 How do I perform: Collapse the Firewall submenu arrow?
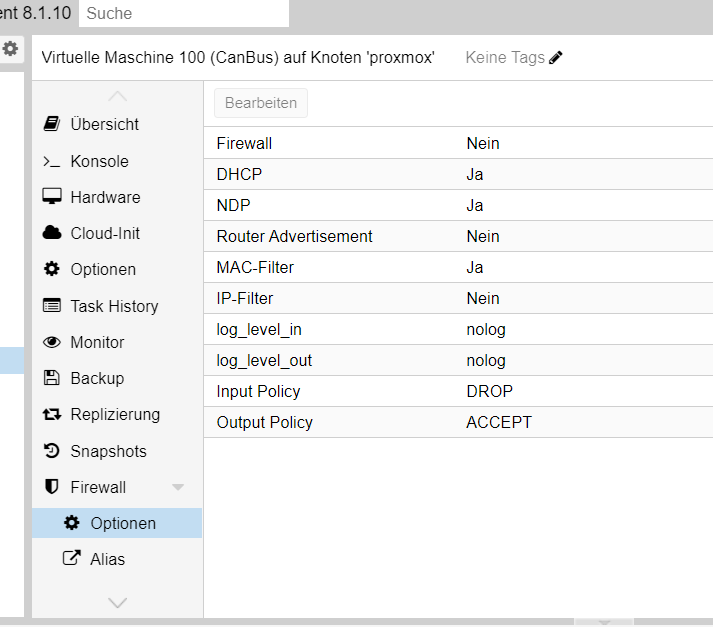click(178, 487)
